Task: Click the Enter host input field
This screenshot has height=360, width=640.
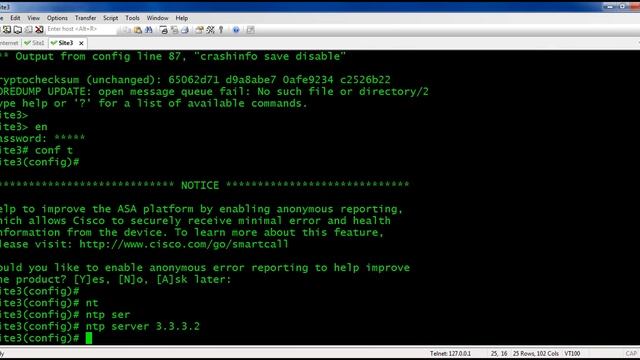Action: (x=81, y=29)
